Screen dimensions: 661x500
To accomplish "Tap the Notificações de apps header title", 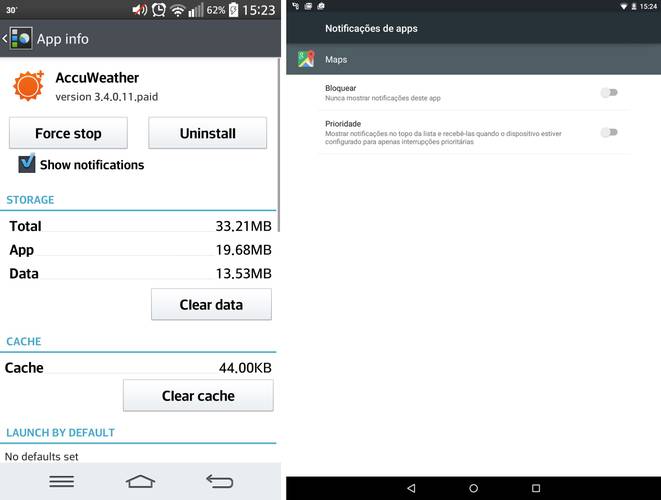I will [x=371, y=28].
